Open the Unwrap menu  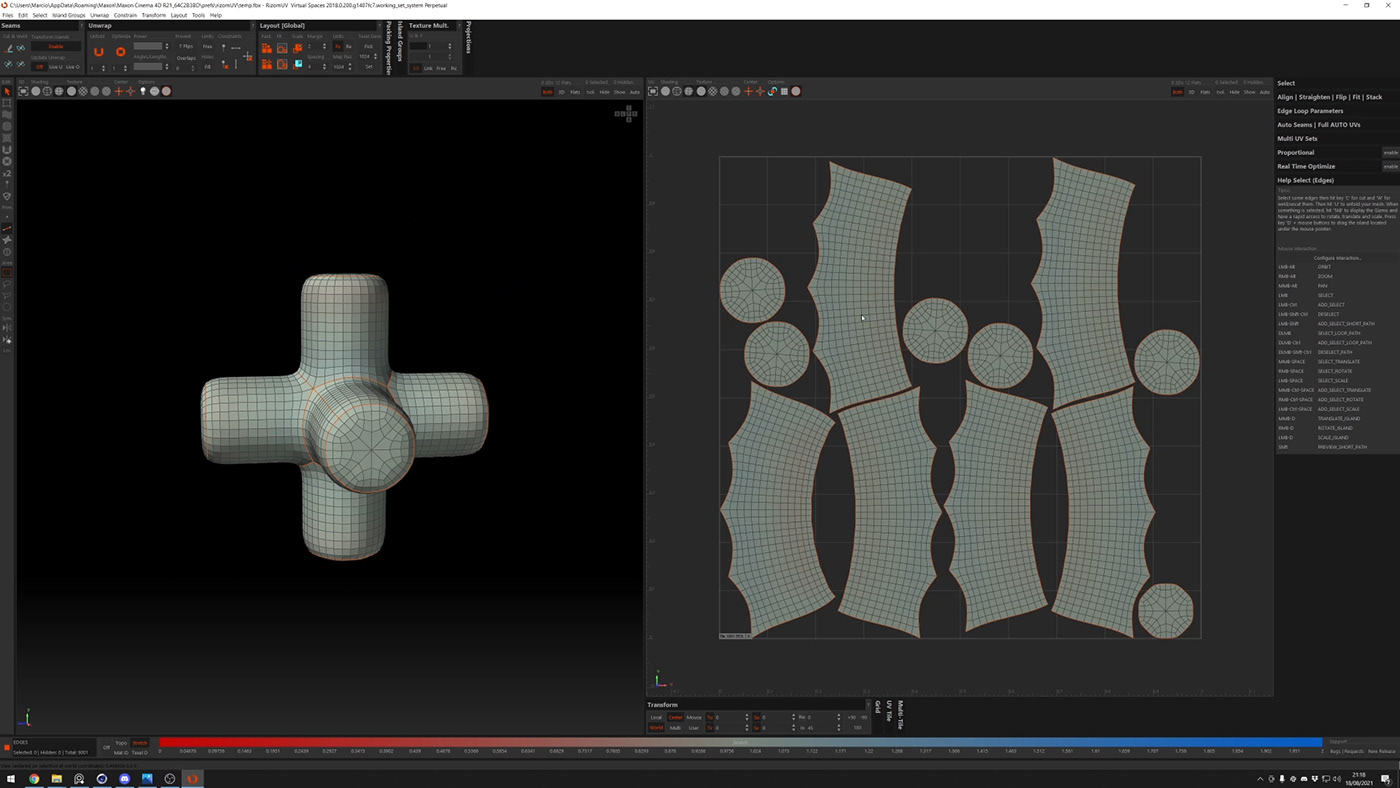(x=99, y=15)
